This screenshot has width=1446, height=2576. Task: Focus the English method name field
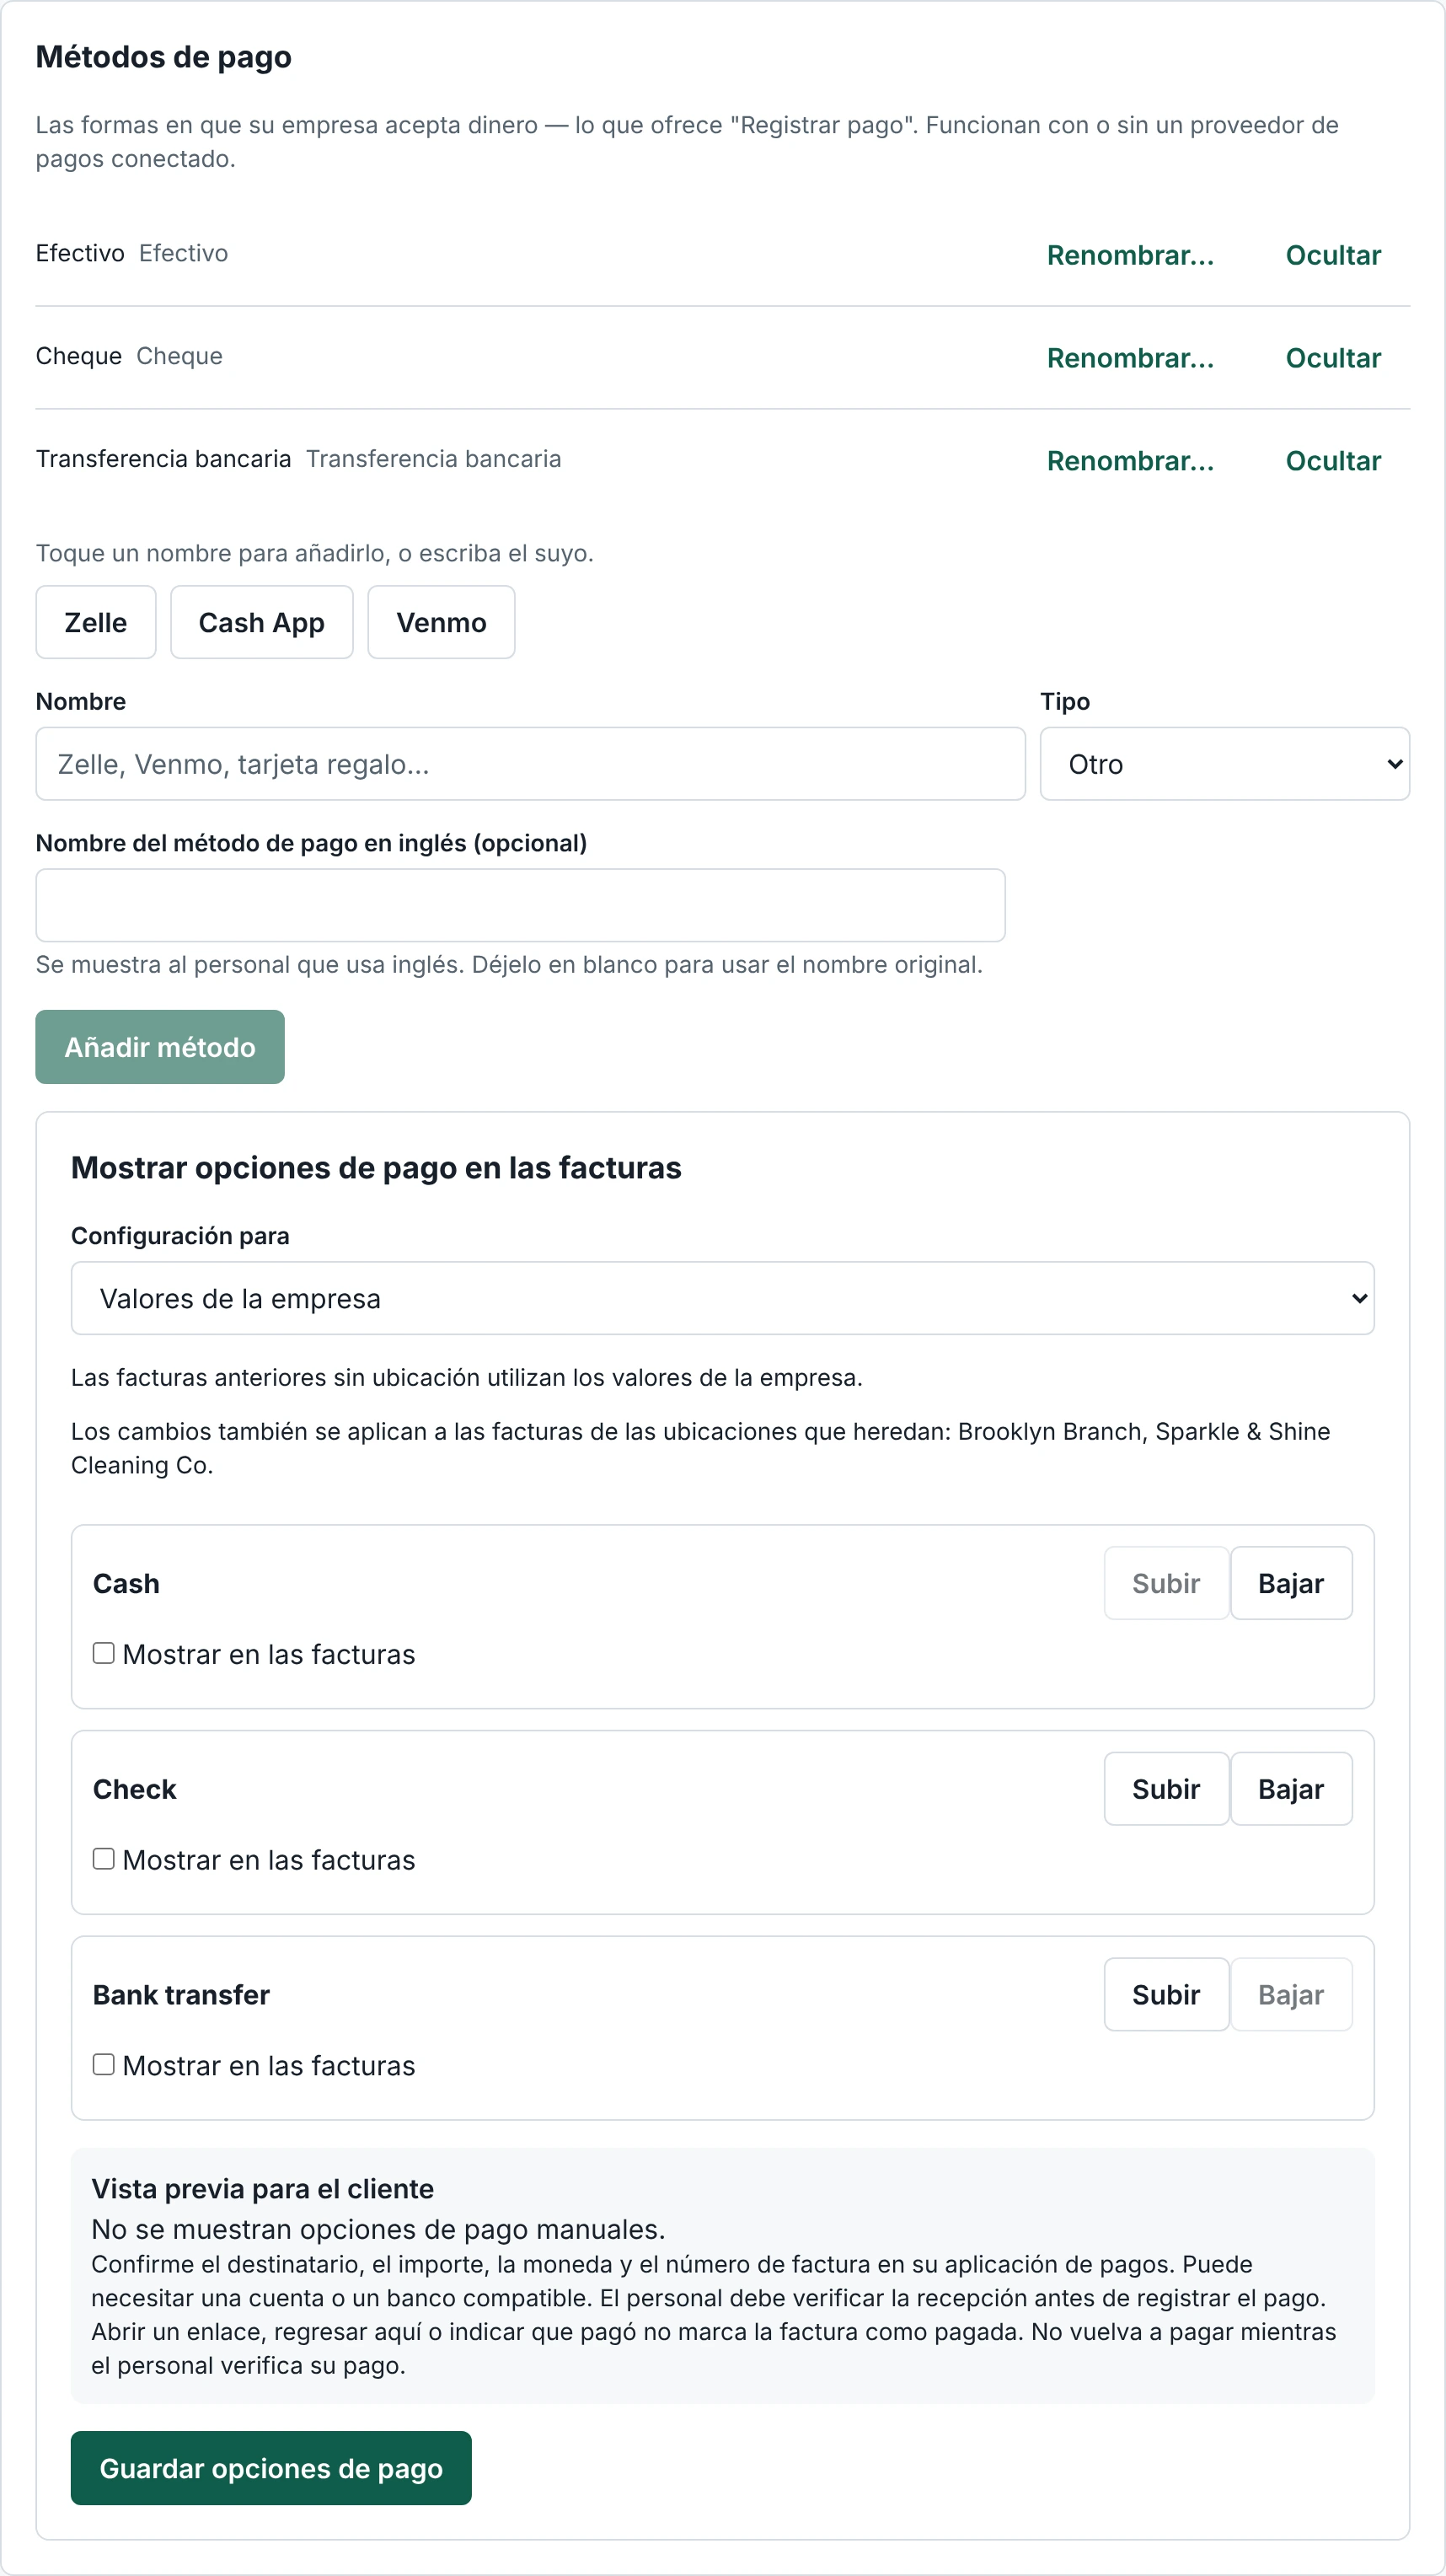521,905
